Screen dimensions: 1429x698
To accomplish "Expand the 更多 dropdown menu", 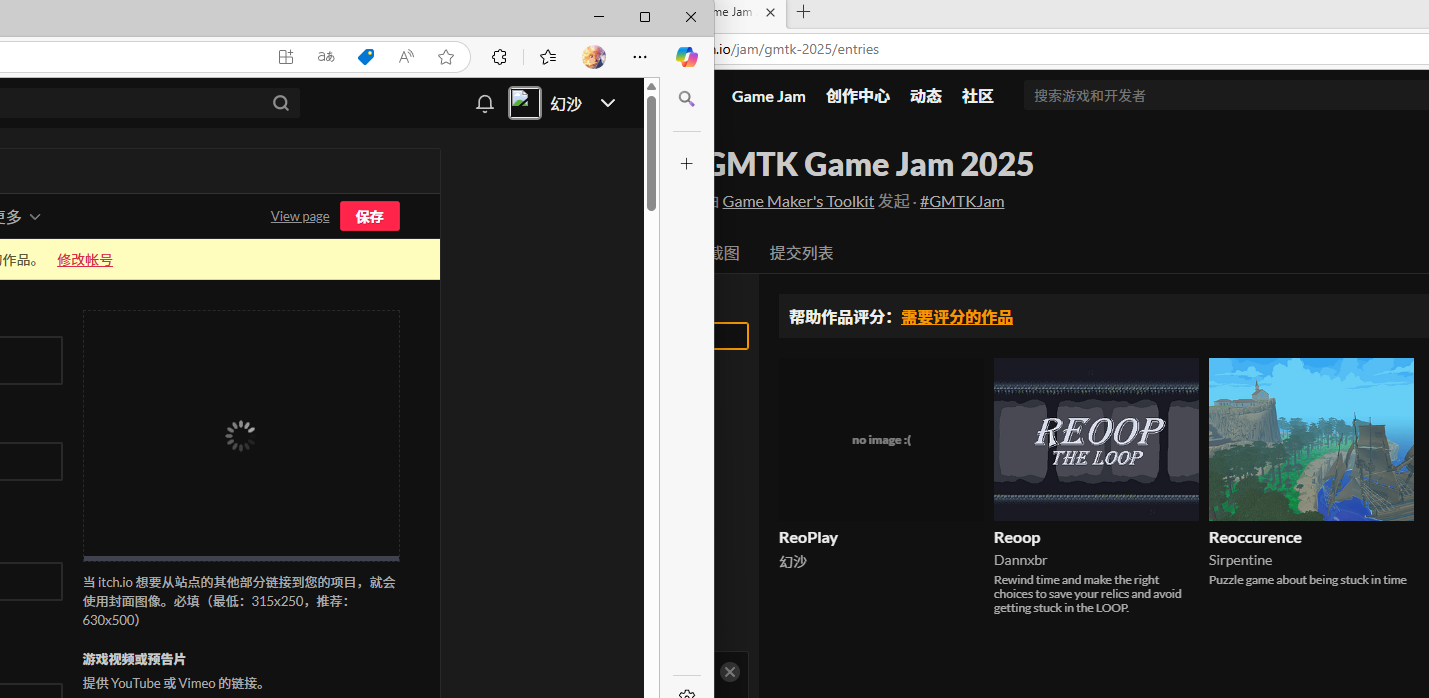I will pyautogui.click(x=20, y=216).
